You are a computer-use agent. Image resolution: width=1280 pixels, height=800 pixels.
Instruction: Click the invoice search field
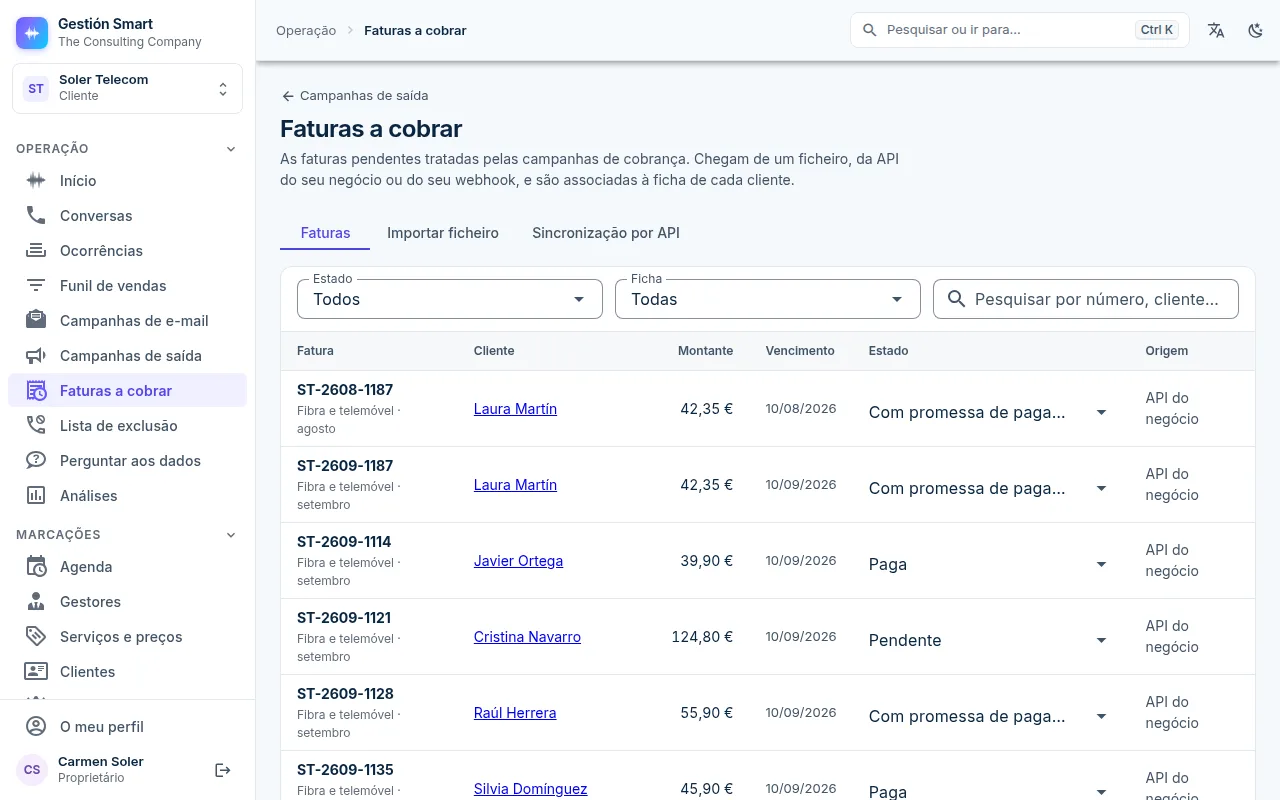(1086, 299)
